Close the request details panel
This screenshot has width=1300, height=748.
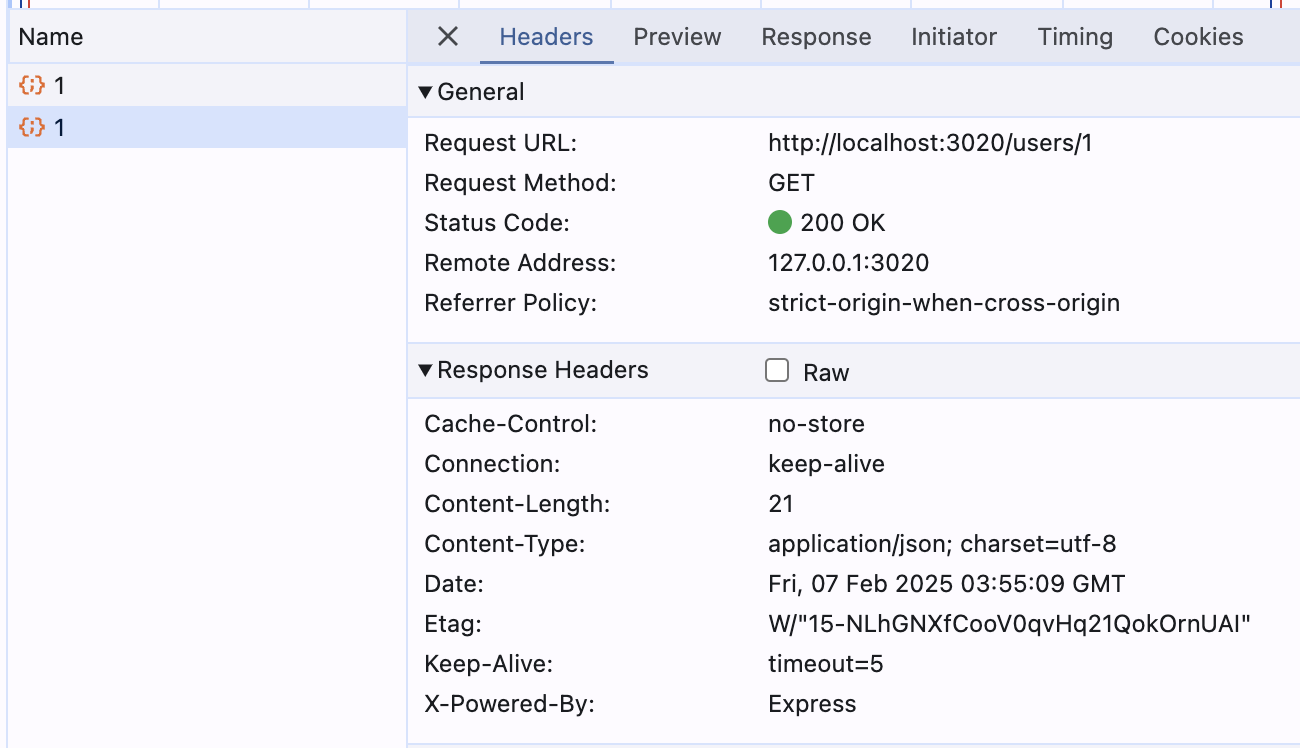tap(448, 37)
